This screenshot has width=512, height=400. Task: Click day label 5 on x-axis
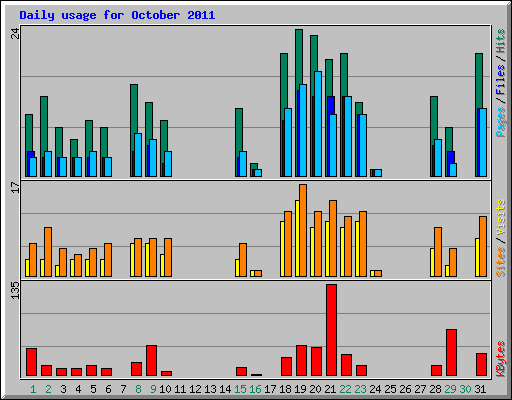coord(93,389)
